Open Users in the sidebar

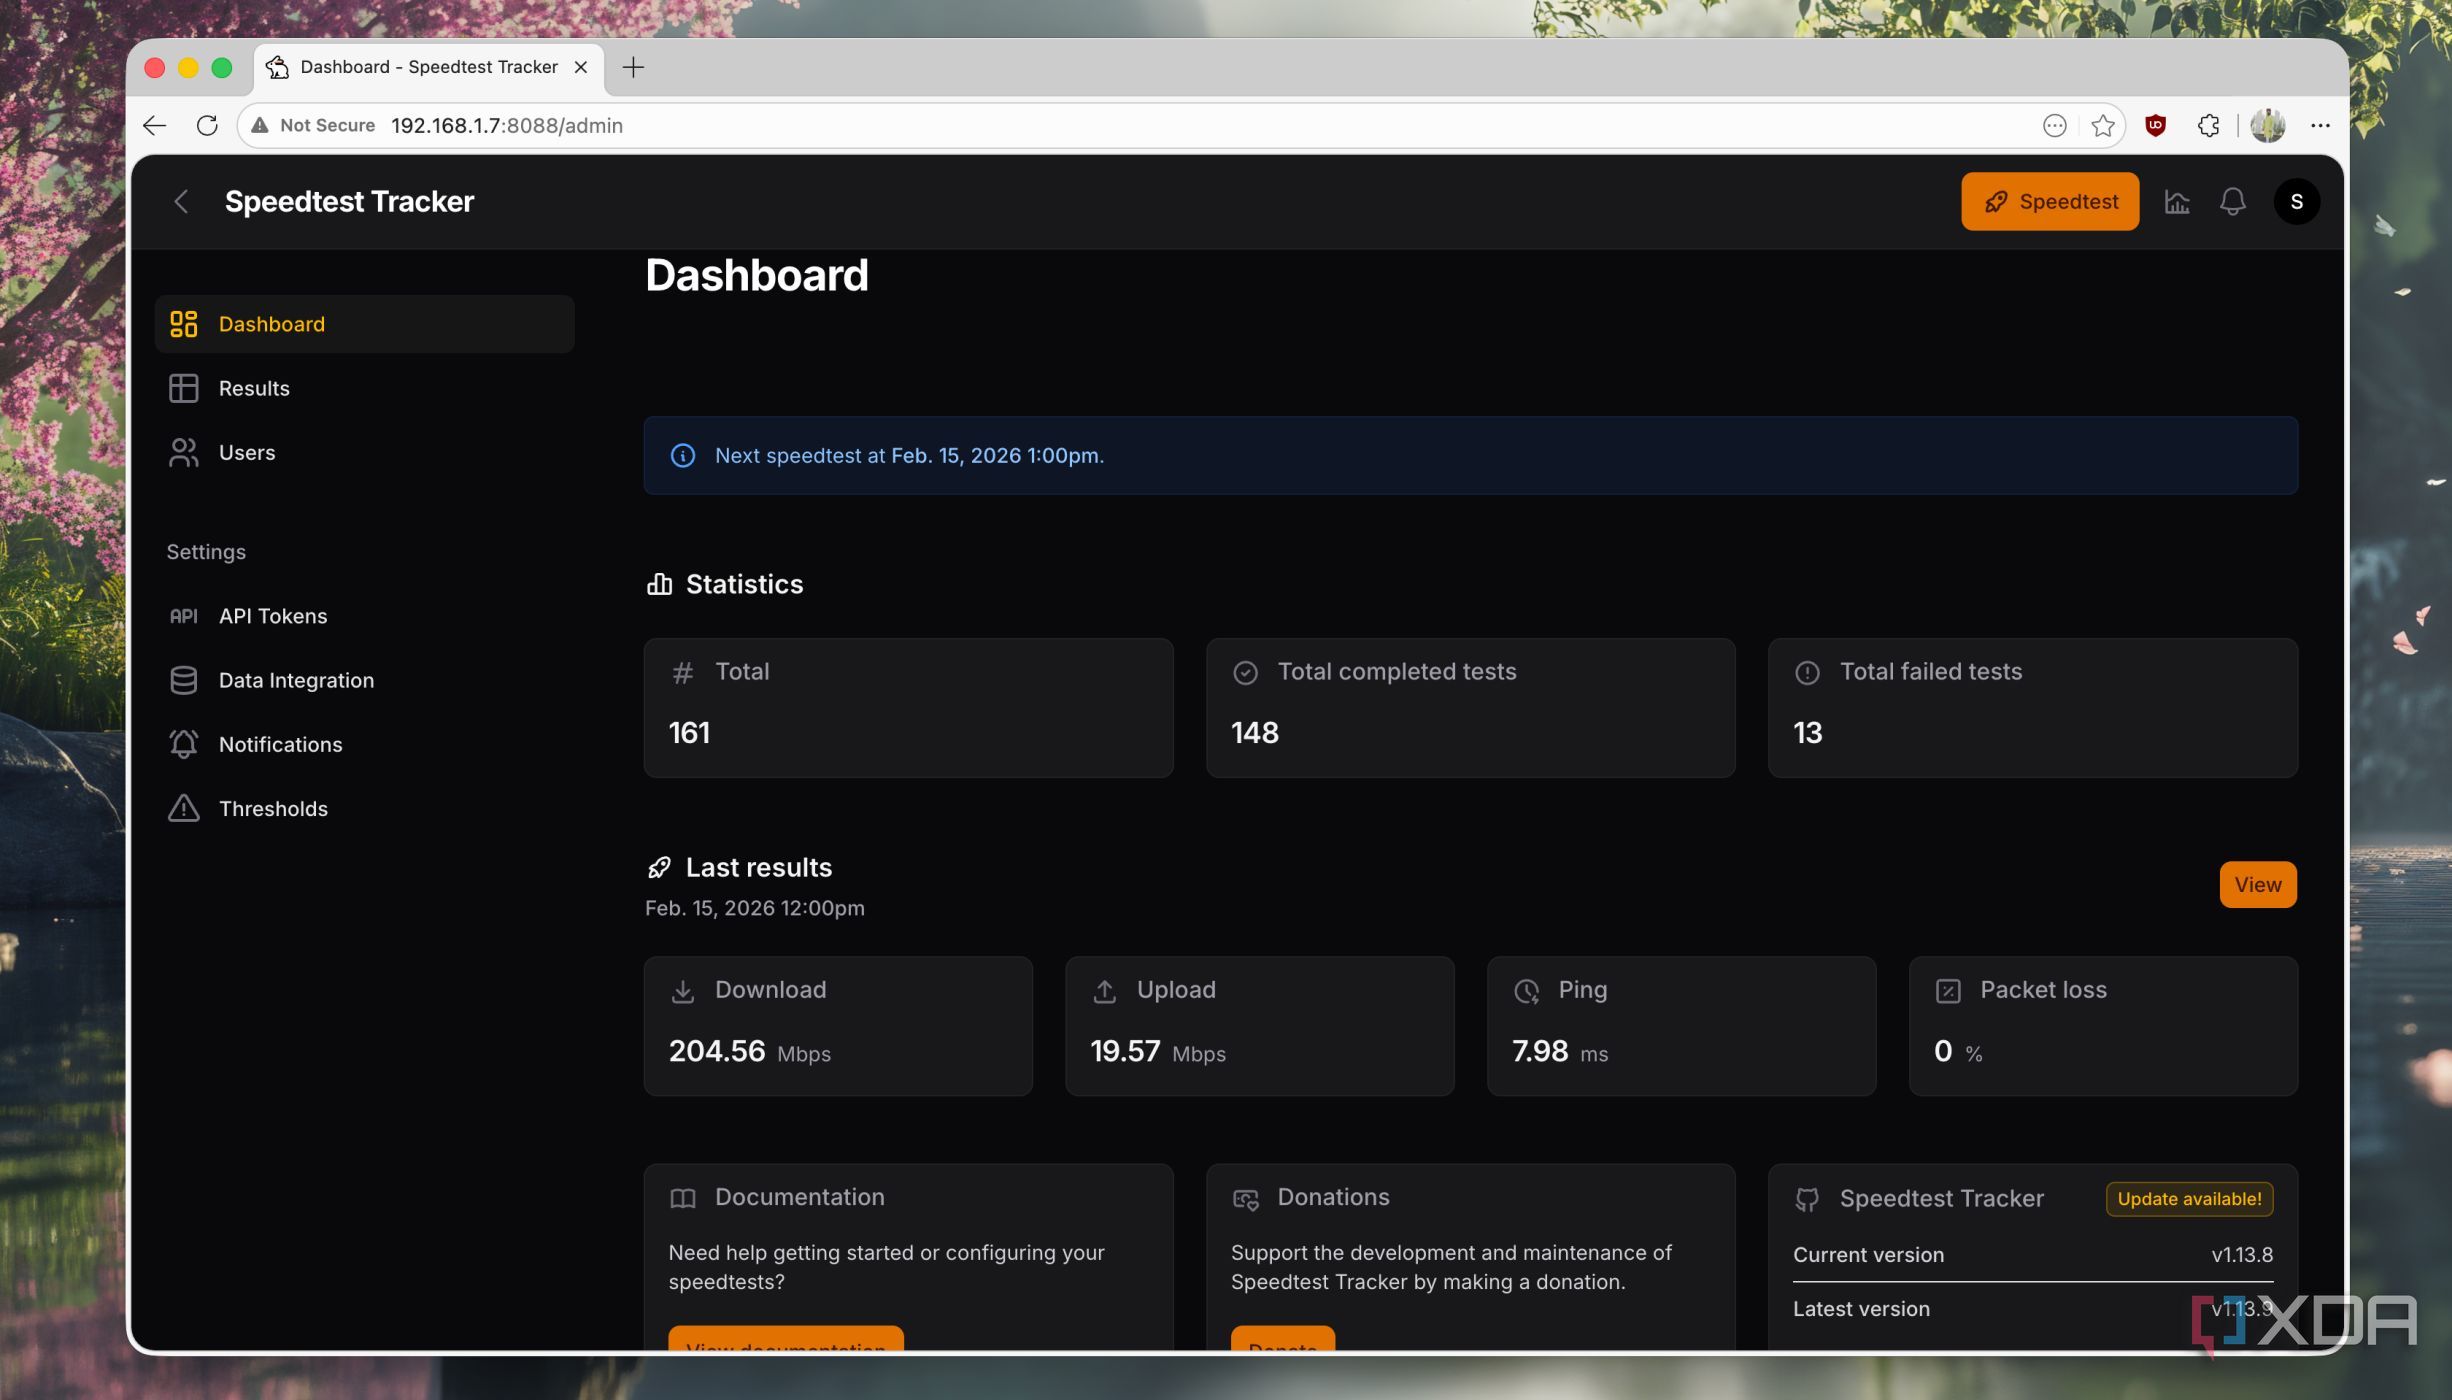tap(364, 452)
